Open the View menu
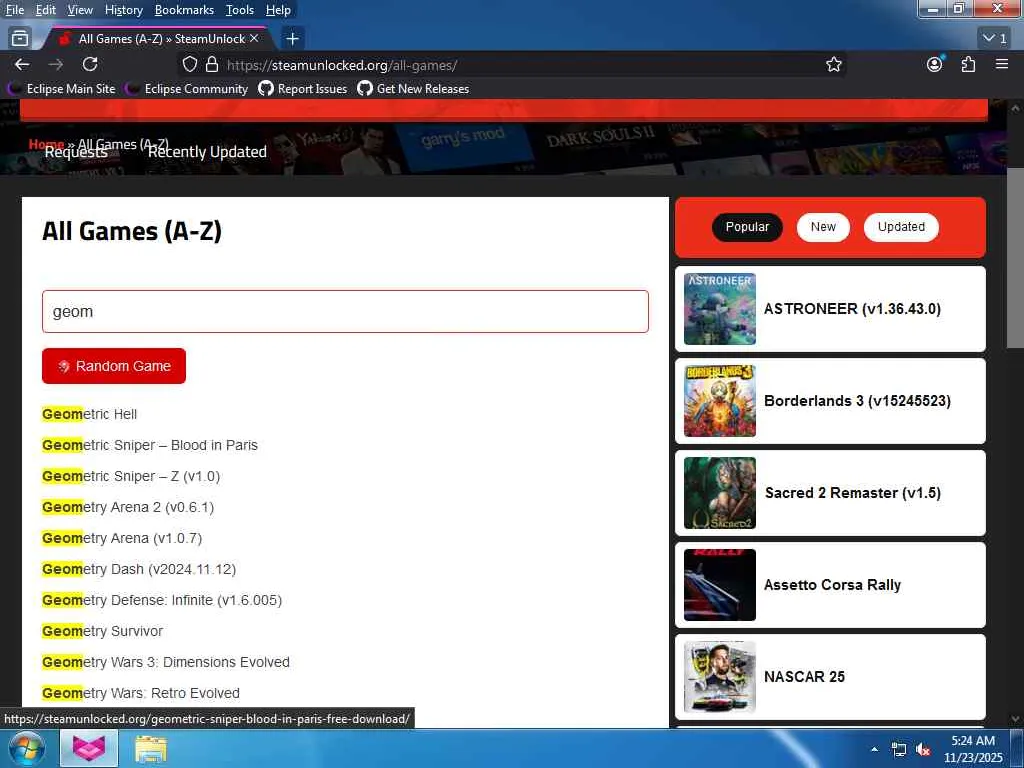This screenshot has width=1024, height=768. [80, 10]
